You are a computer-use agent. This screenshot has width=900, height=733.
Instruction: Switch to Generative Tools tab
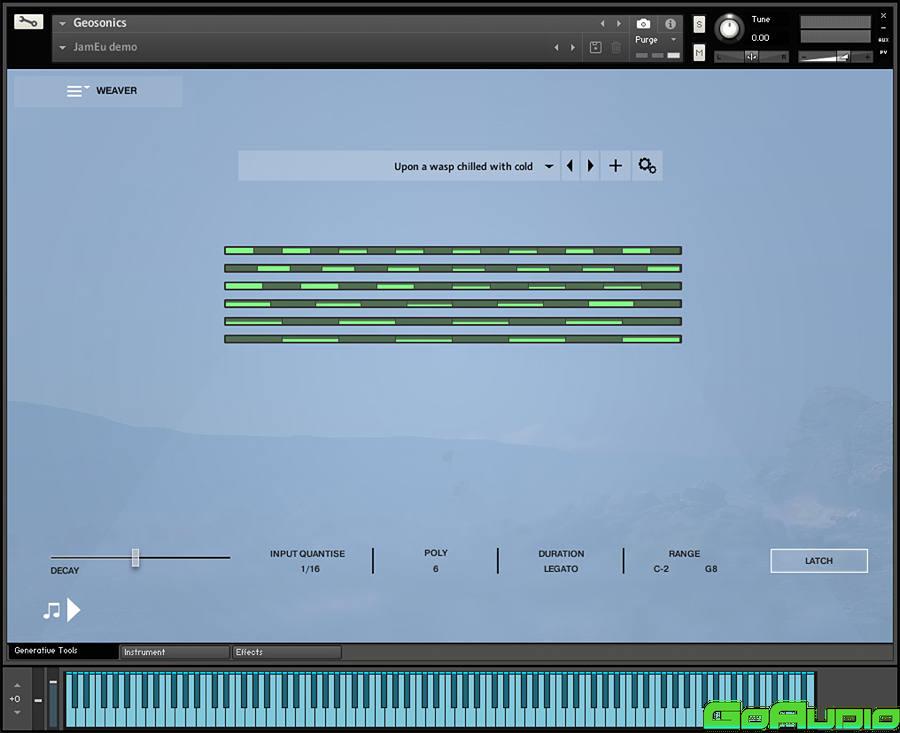62,651
